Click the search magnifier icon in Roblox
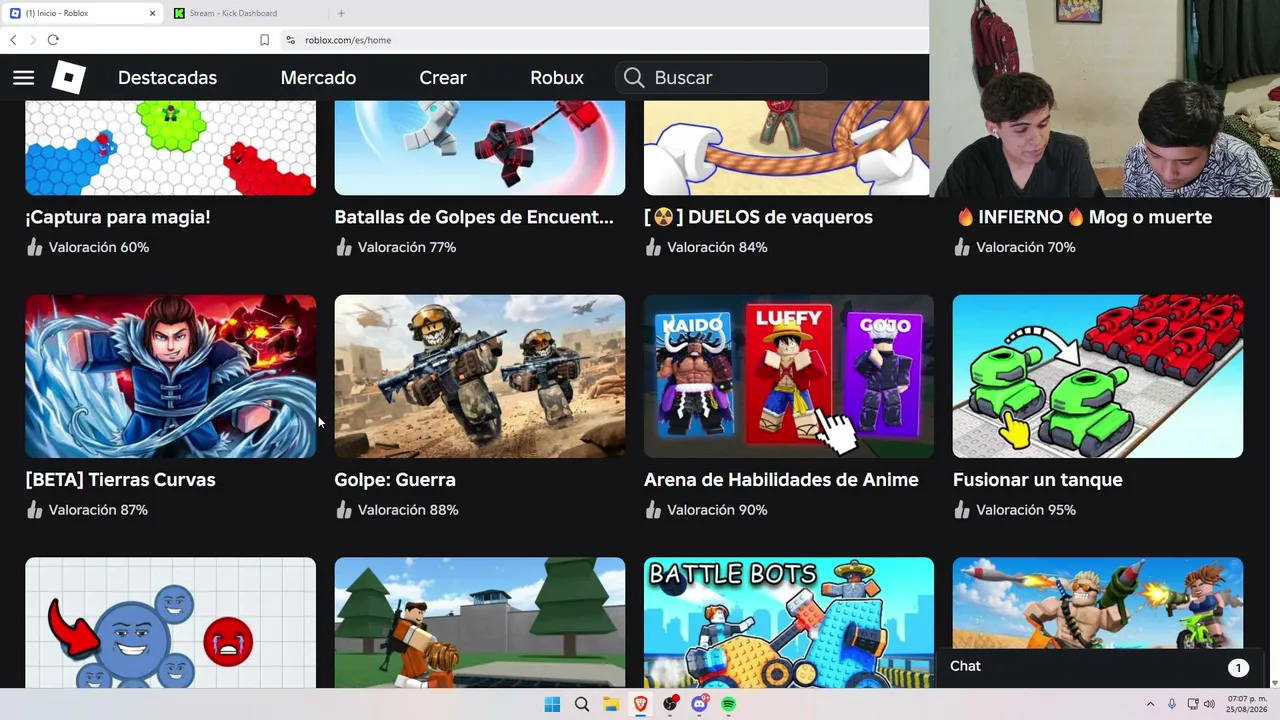The image size is (1280, 720). (634, 78)
